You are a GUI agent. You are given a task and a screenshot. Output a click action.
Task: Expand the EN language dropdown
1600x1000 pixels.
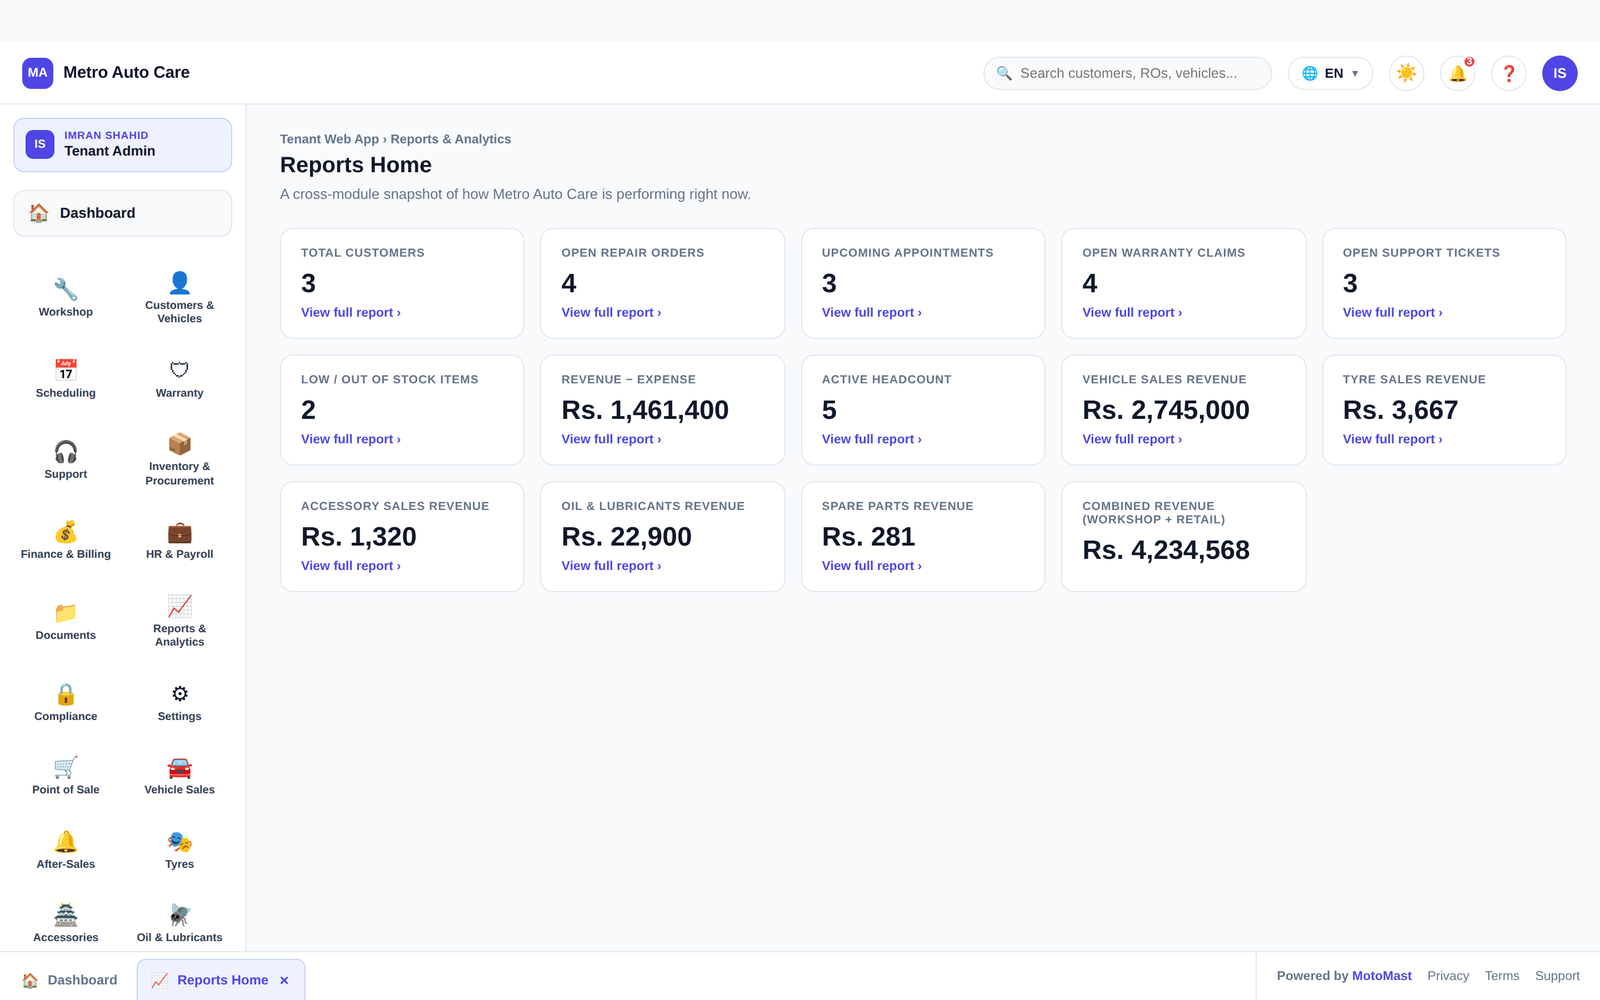click(1330, 73)
